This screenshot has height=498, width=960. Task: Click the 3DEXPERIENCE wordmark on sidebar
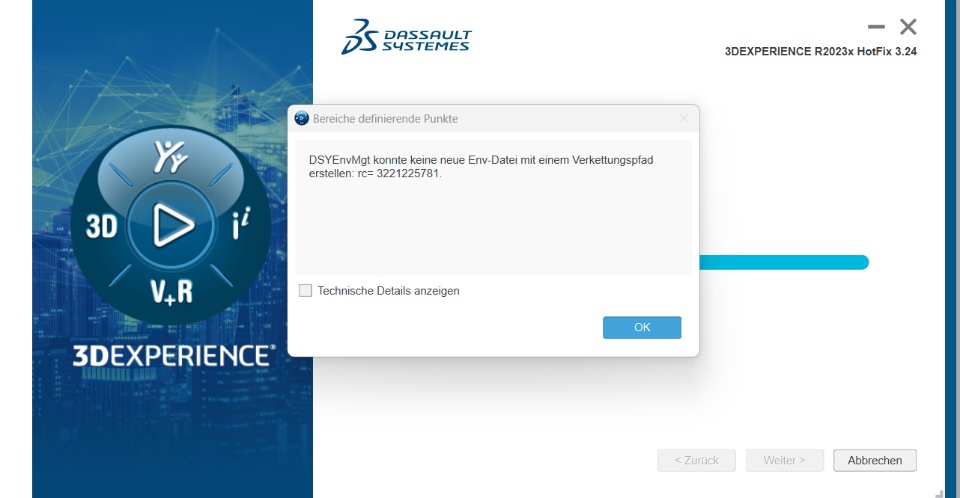(x=174, y=356)
